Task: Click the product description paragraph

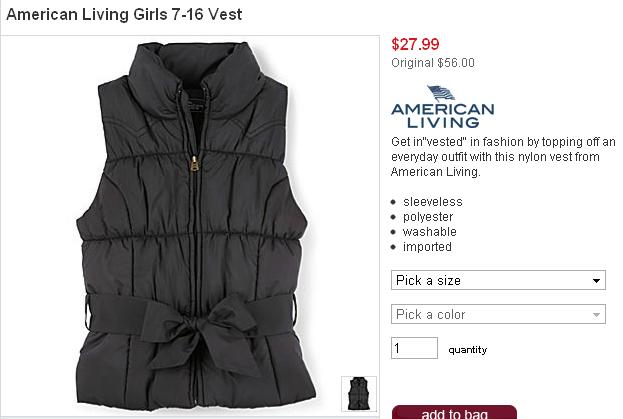Action: (503, 157)
